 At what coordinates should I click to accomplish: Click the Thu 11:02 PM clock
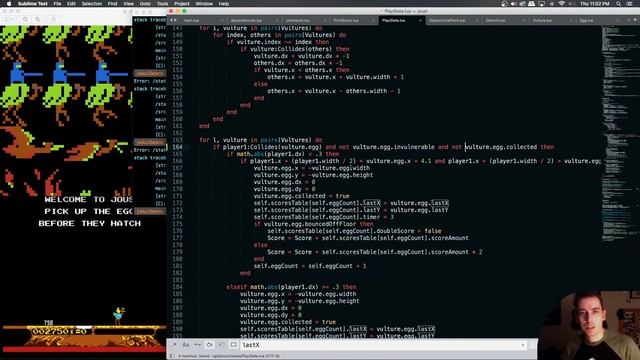595,4
